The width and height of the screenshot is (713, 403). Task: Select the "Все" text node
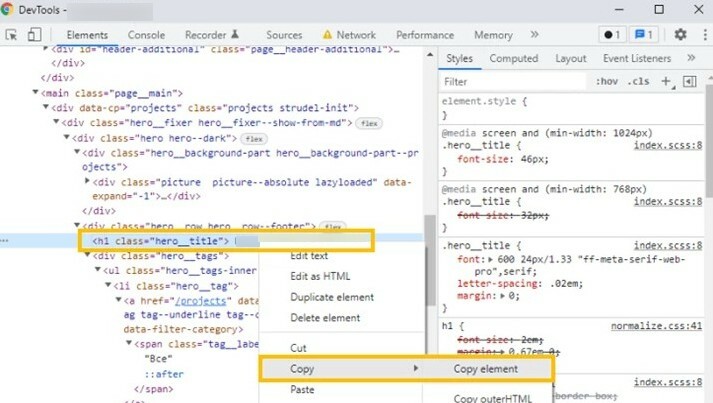pyautogui.click(x=158, y=358)
